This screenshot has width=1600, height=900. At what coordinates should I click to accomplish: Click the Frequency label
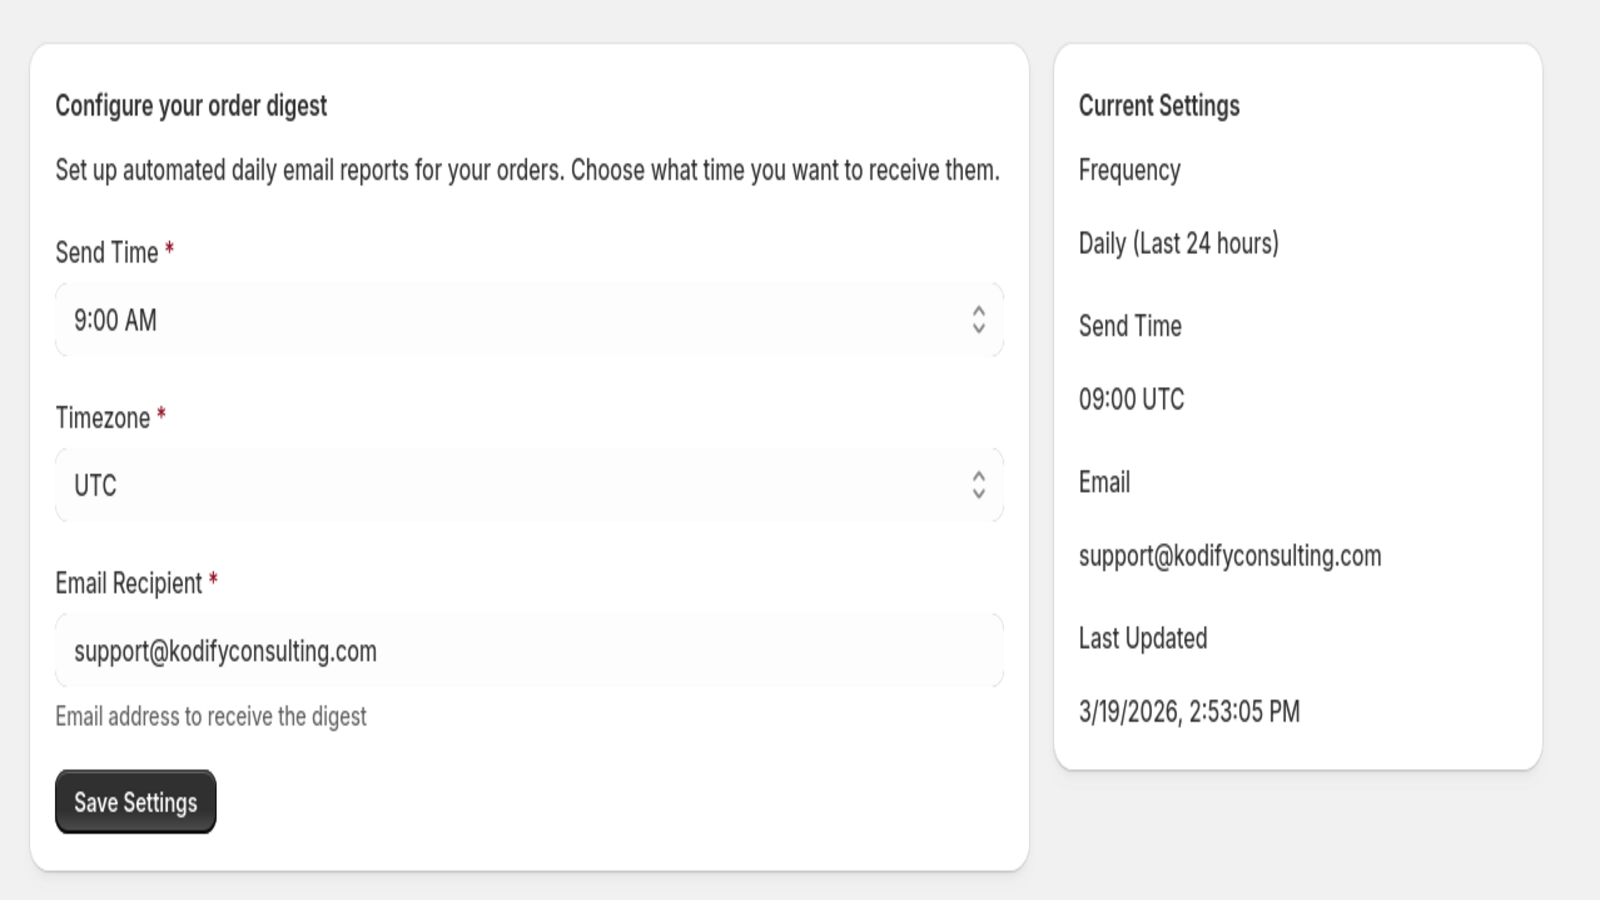pos(1129,170)
